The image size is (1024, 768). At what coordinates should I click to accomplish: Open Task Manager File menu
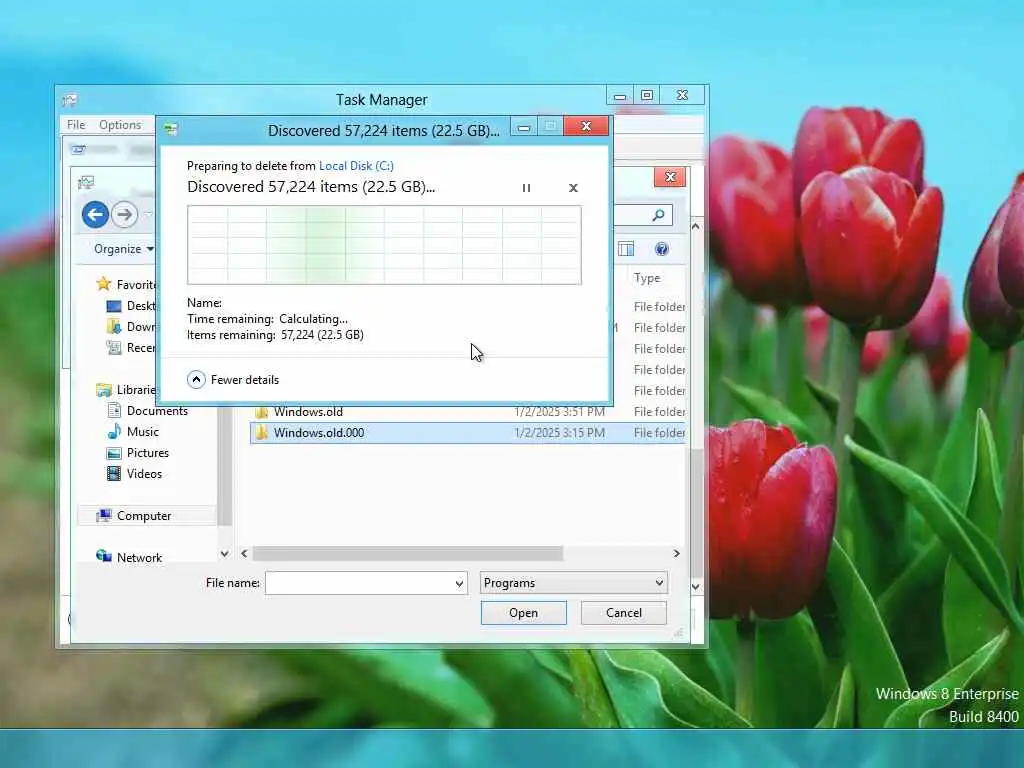click(76, 125)
